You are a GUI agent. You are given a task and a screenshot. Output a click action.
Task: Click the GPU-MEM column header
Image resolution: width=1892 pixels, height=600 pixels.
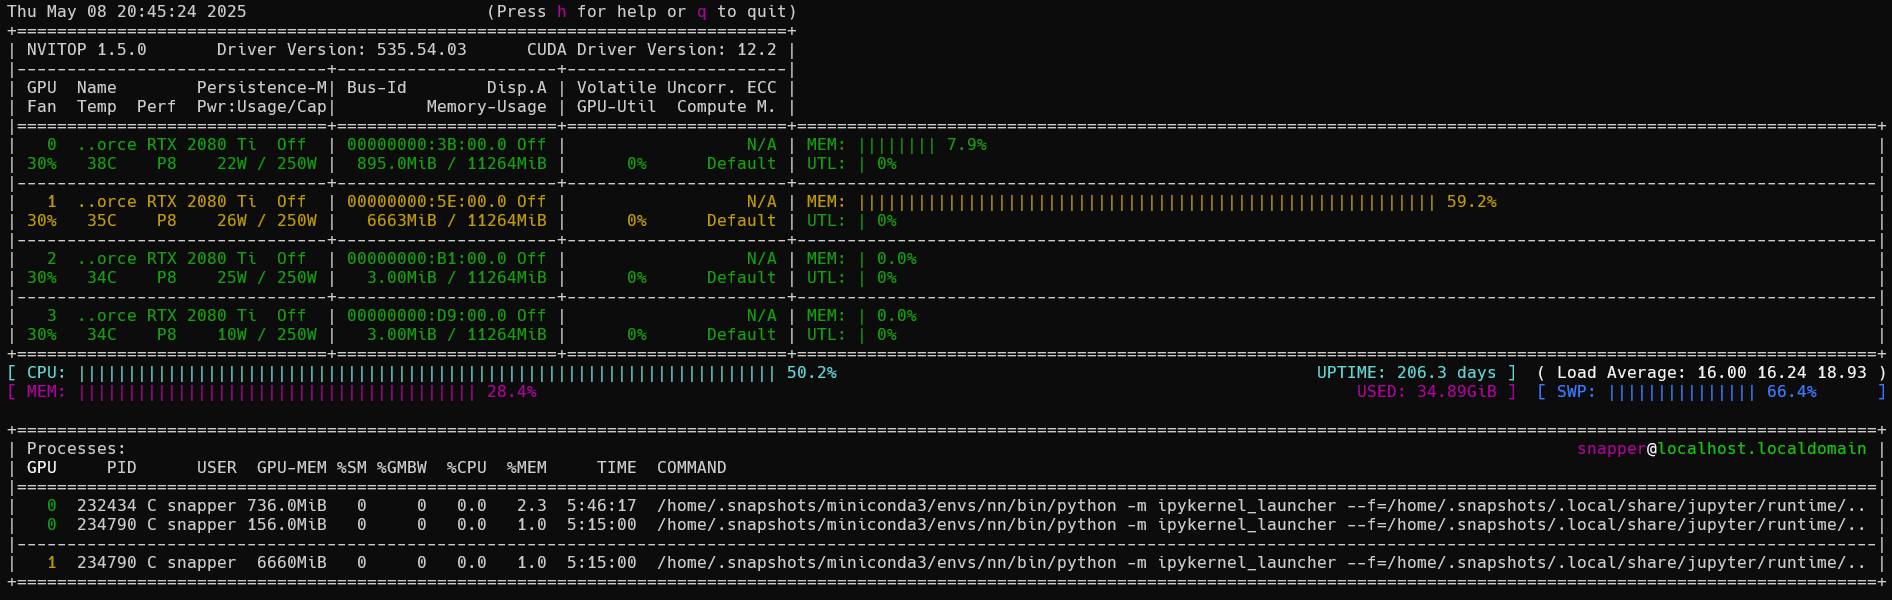291,468
